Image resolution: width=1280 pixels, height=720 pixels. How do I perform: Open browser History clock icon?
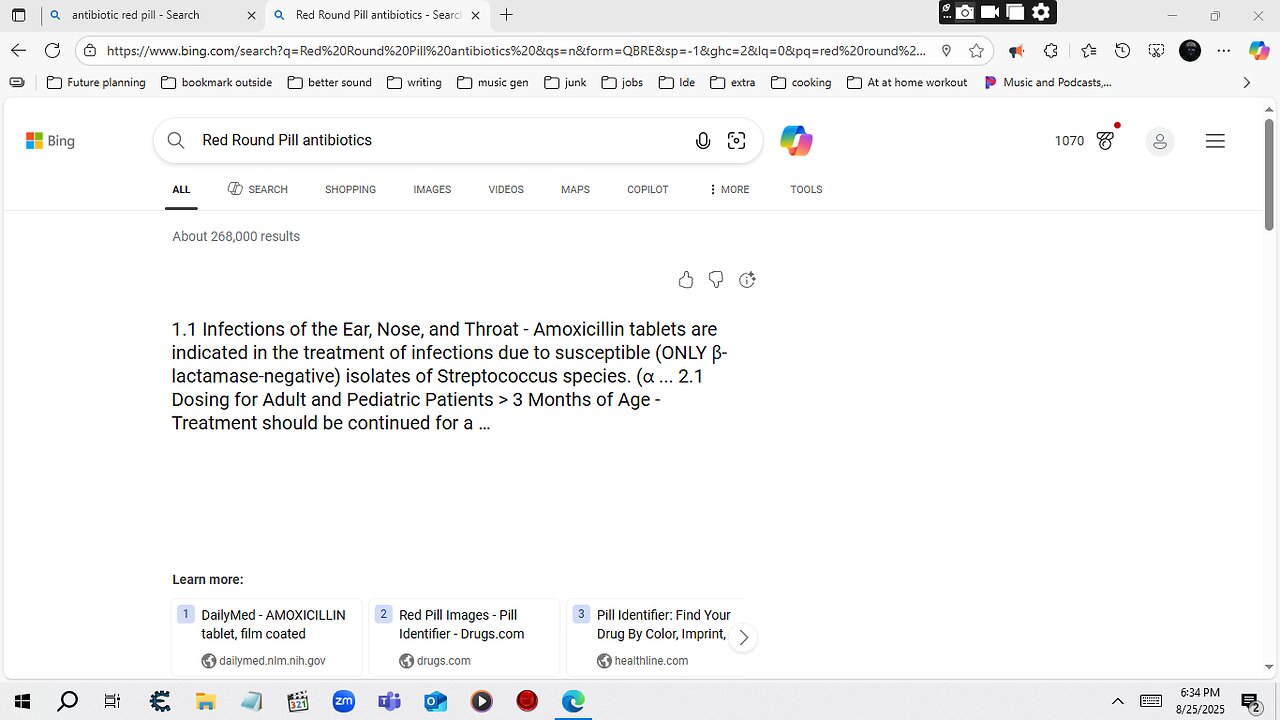click(1123, 51)
